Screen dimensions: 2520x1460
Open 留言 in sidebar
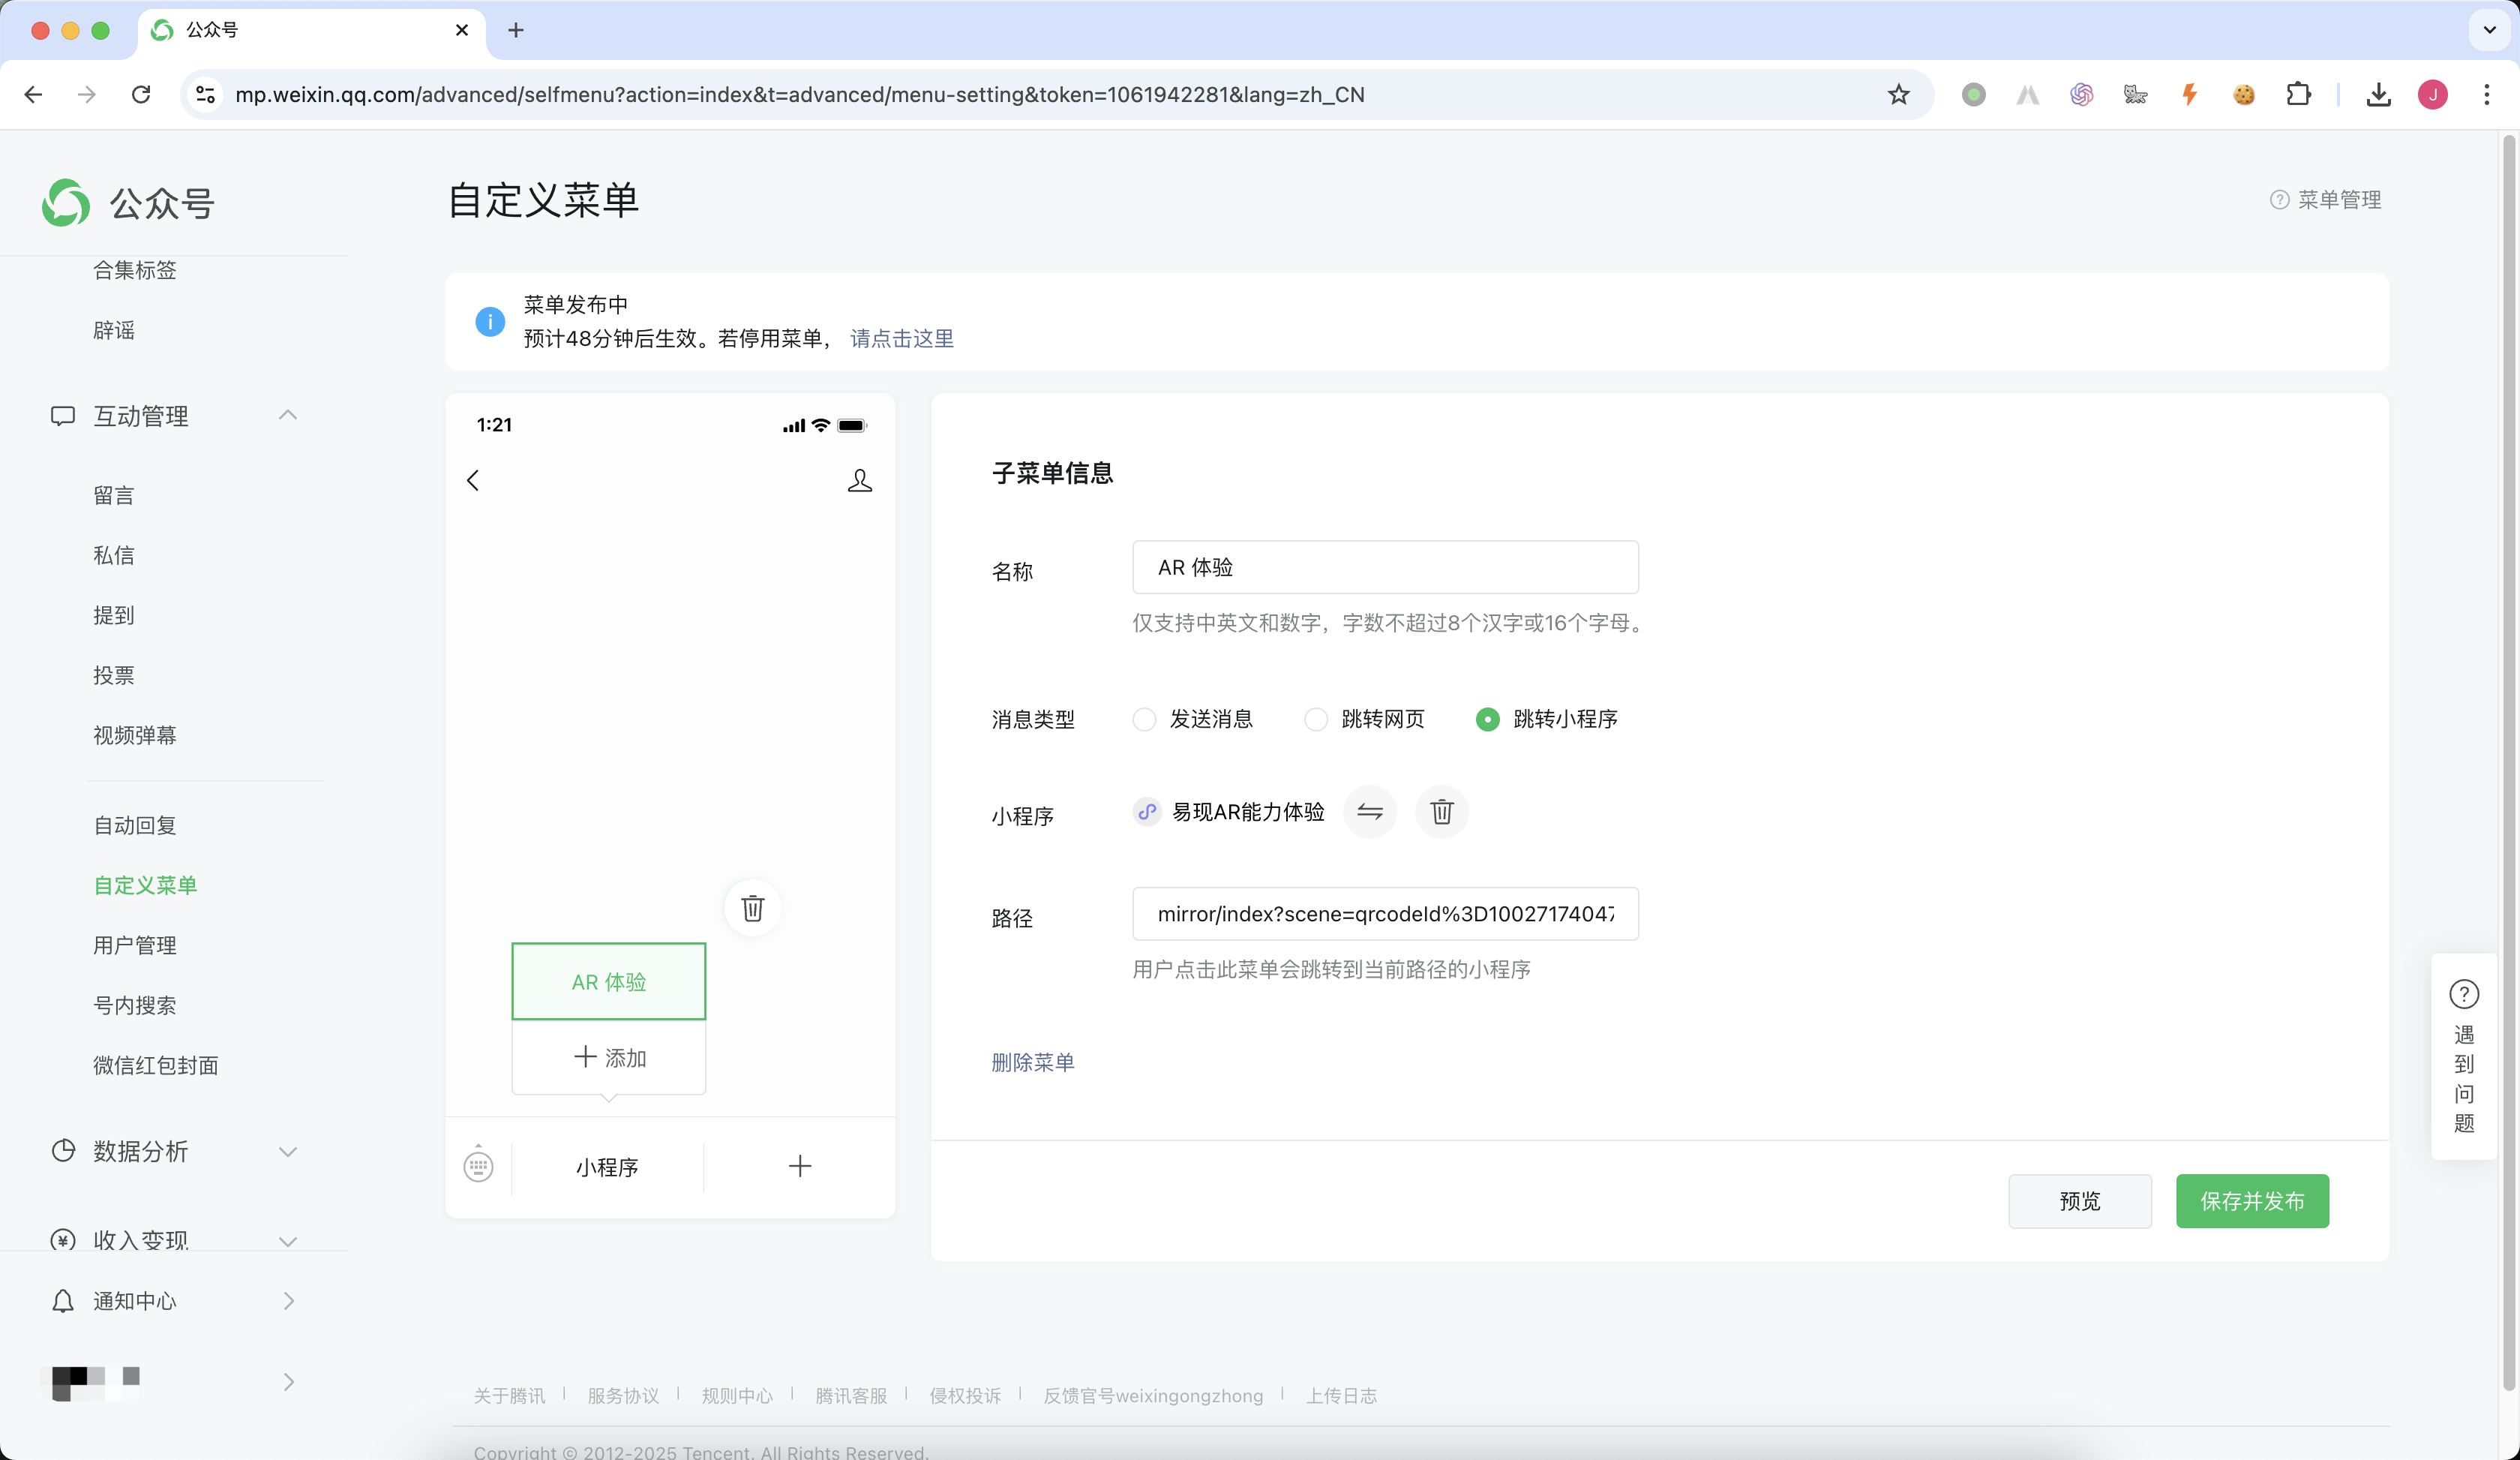pyautogui.click(x=114, y=495)
